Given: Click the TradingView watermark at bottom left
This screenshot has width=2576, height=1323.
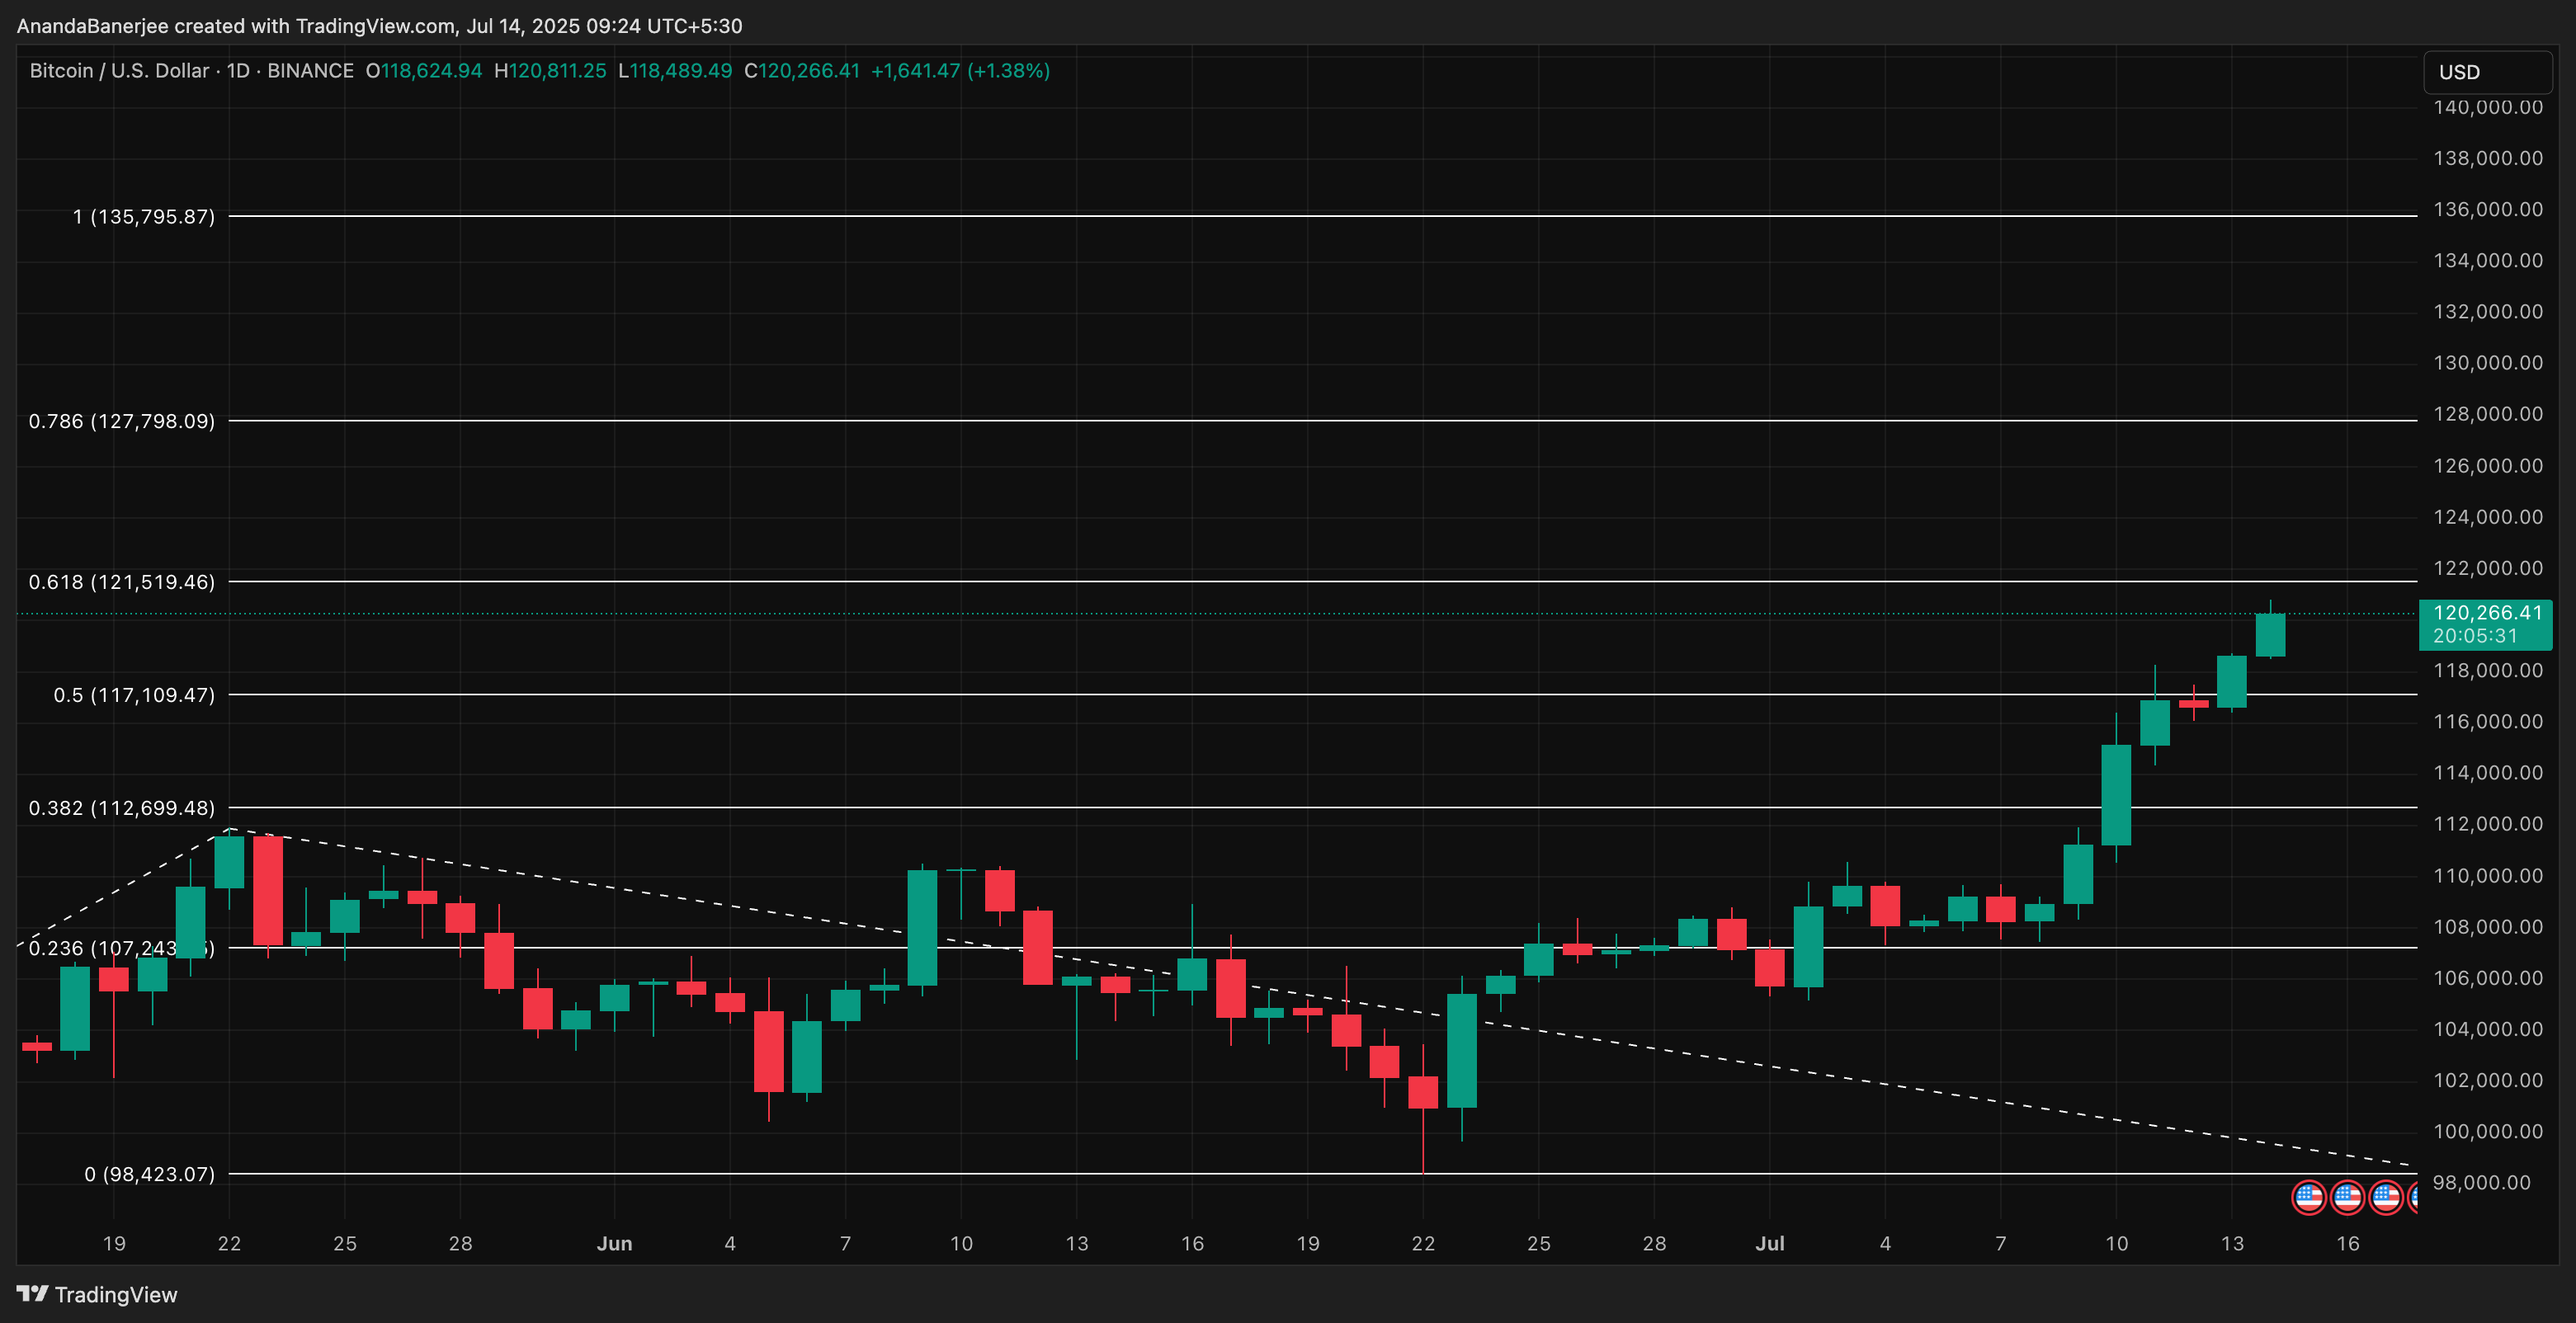Looking at the screenshot, I should pyautogui.click(x=117, y=1294).
